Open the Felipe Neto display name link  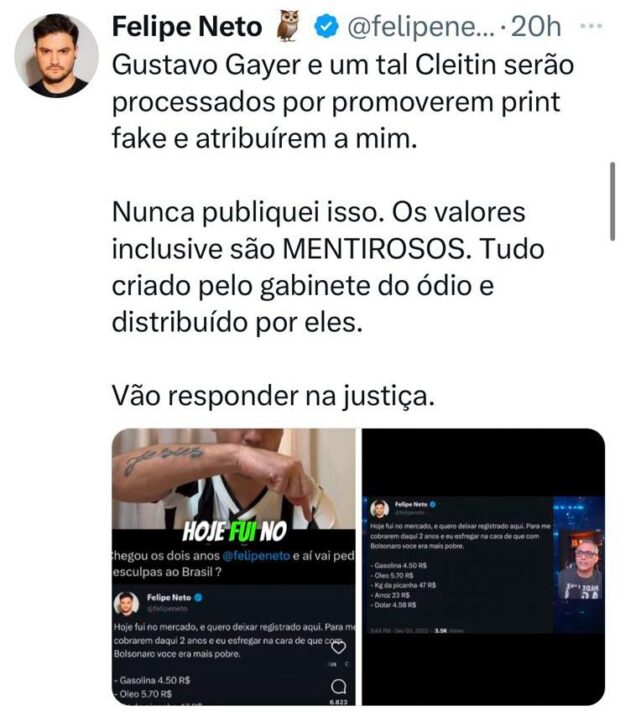click(x=187, y=26)
